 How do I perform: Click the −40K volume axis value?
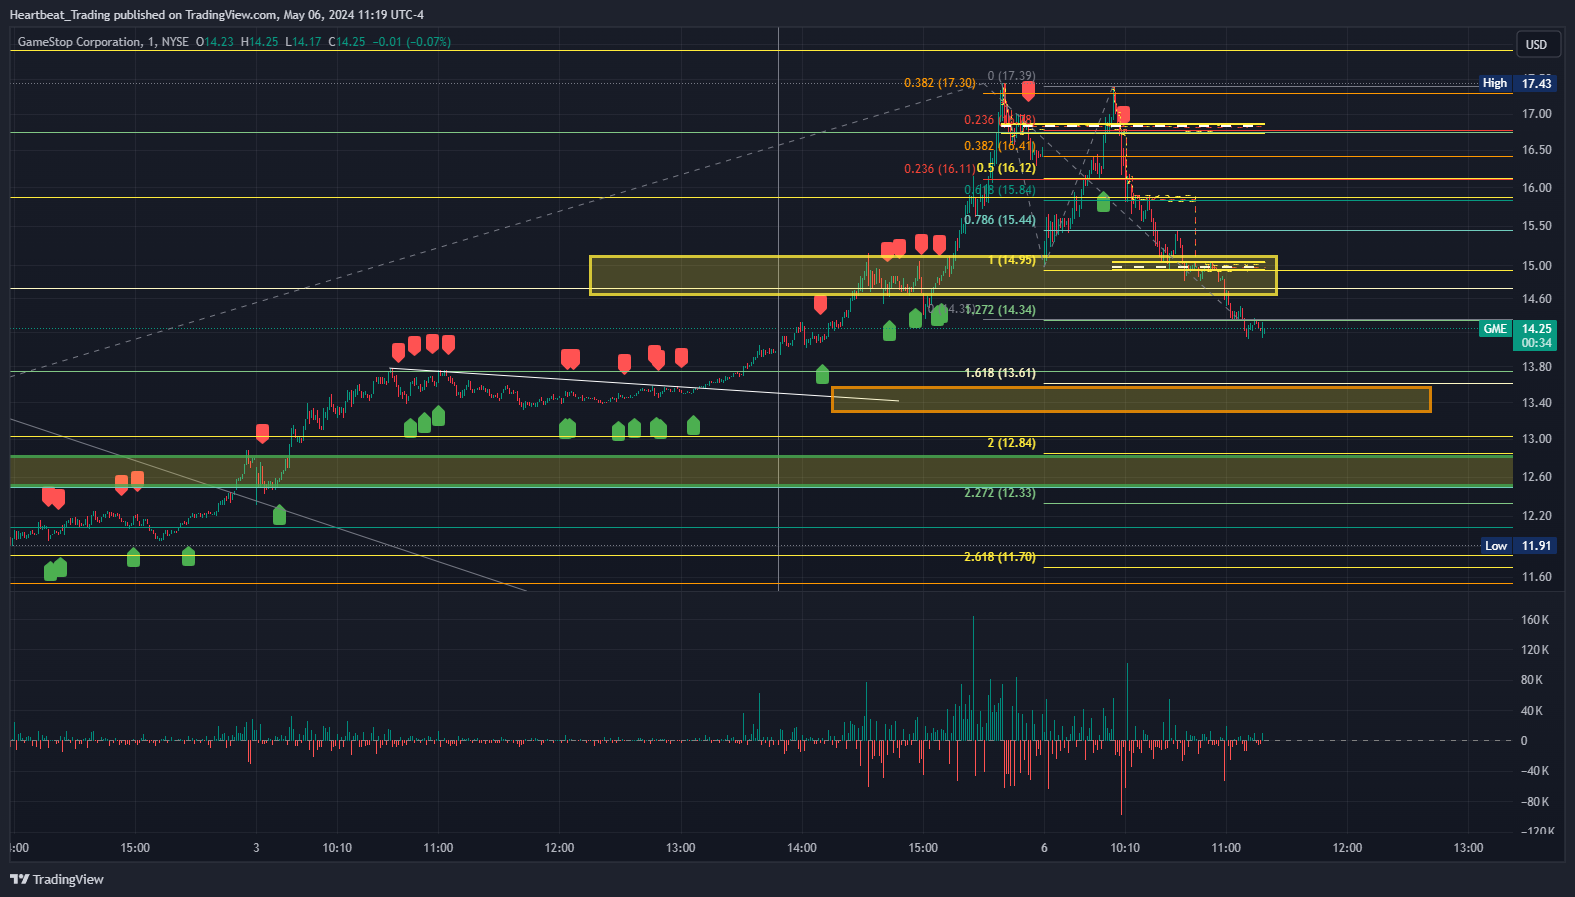[x=1535, y=771]
